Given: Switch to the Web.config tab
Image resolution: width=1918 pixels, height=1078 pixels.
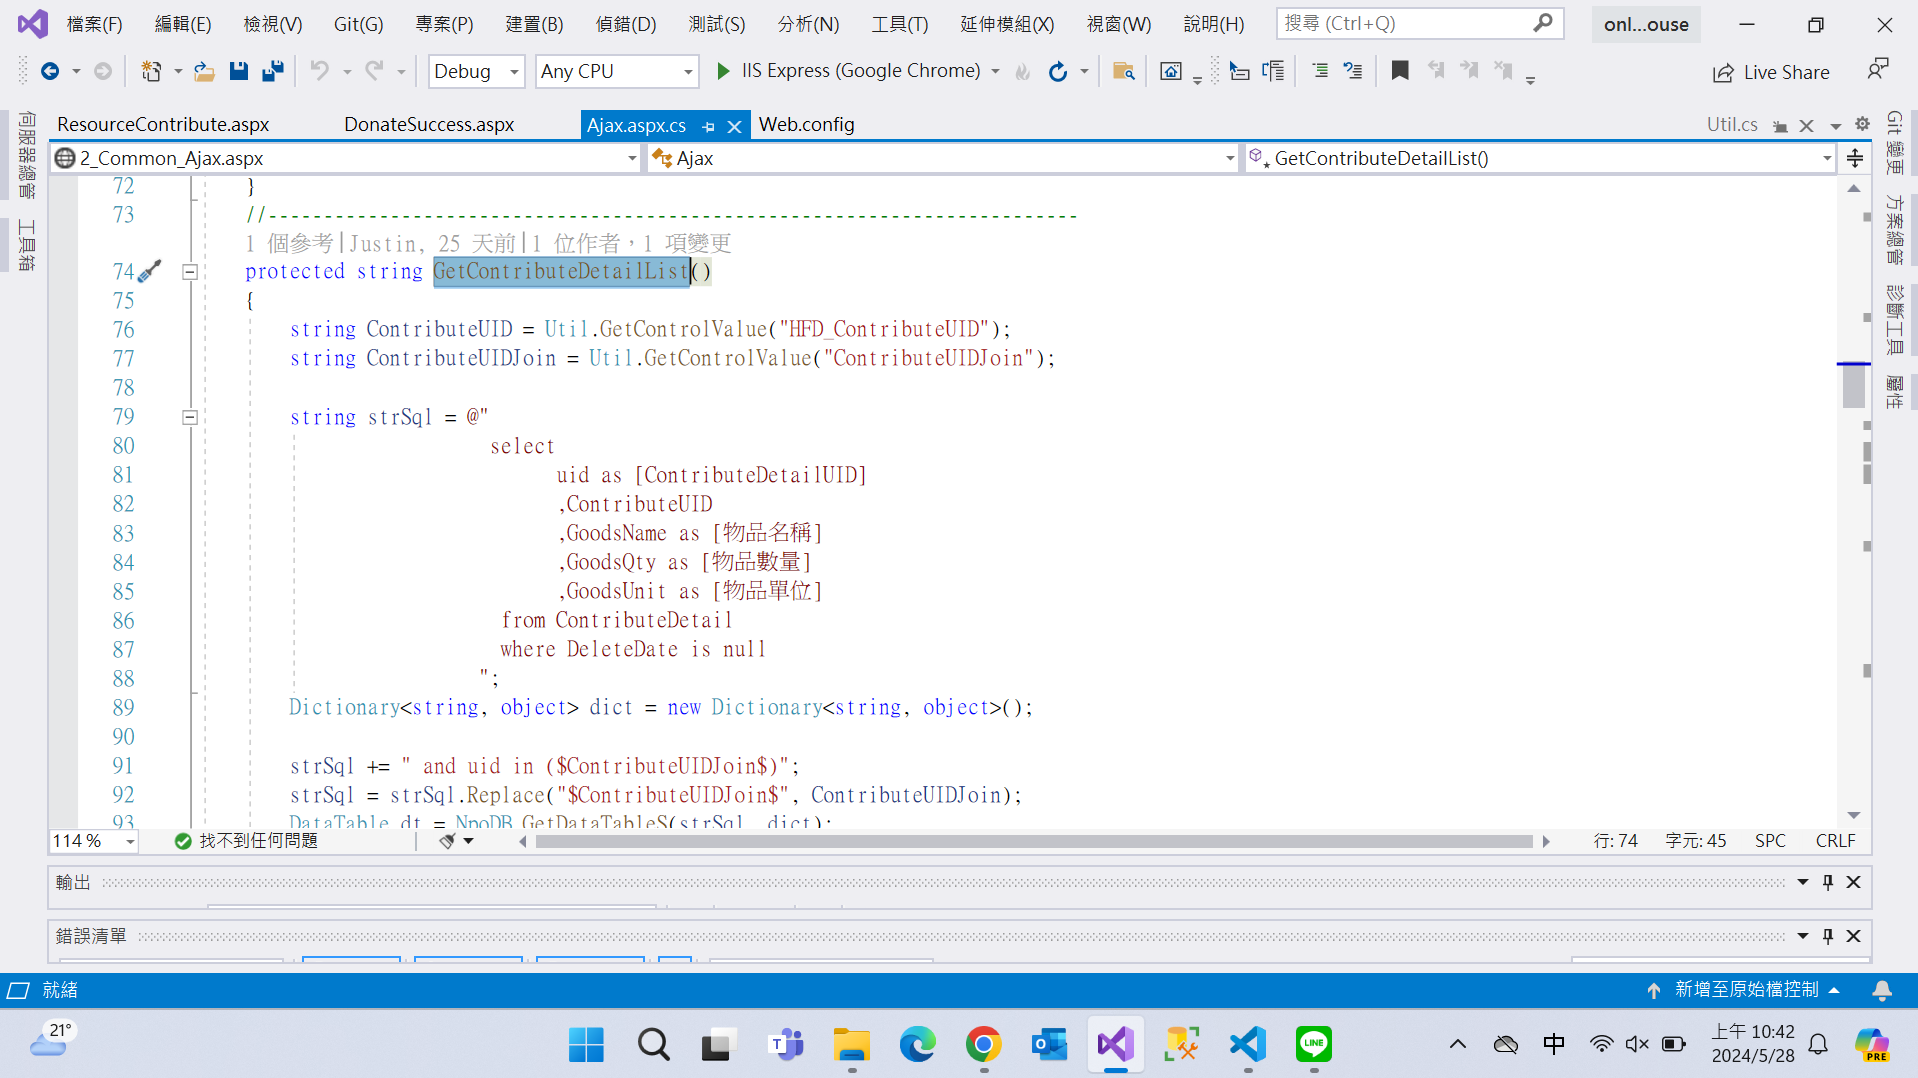Looking at the screenshot, I should [806, 124].
